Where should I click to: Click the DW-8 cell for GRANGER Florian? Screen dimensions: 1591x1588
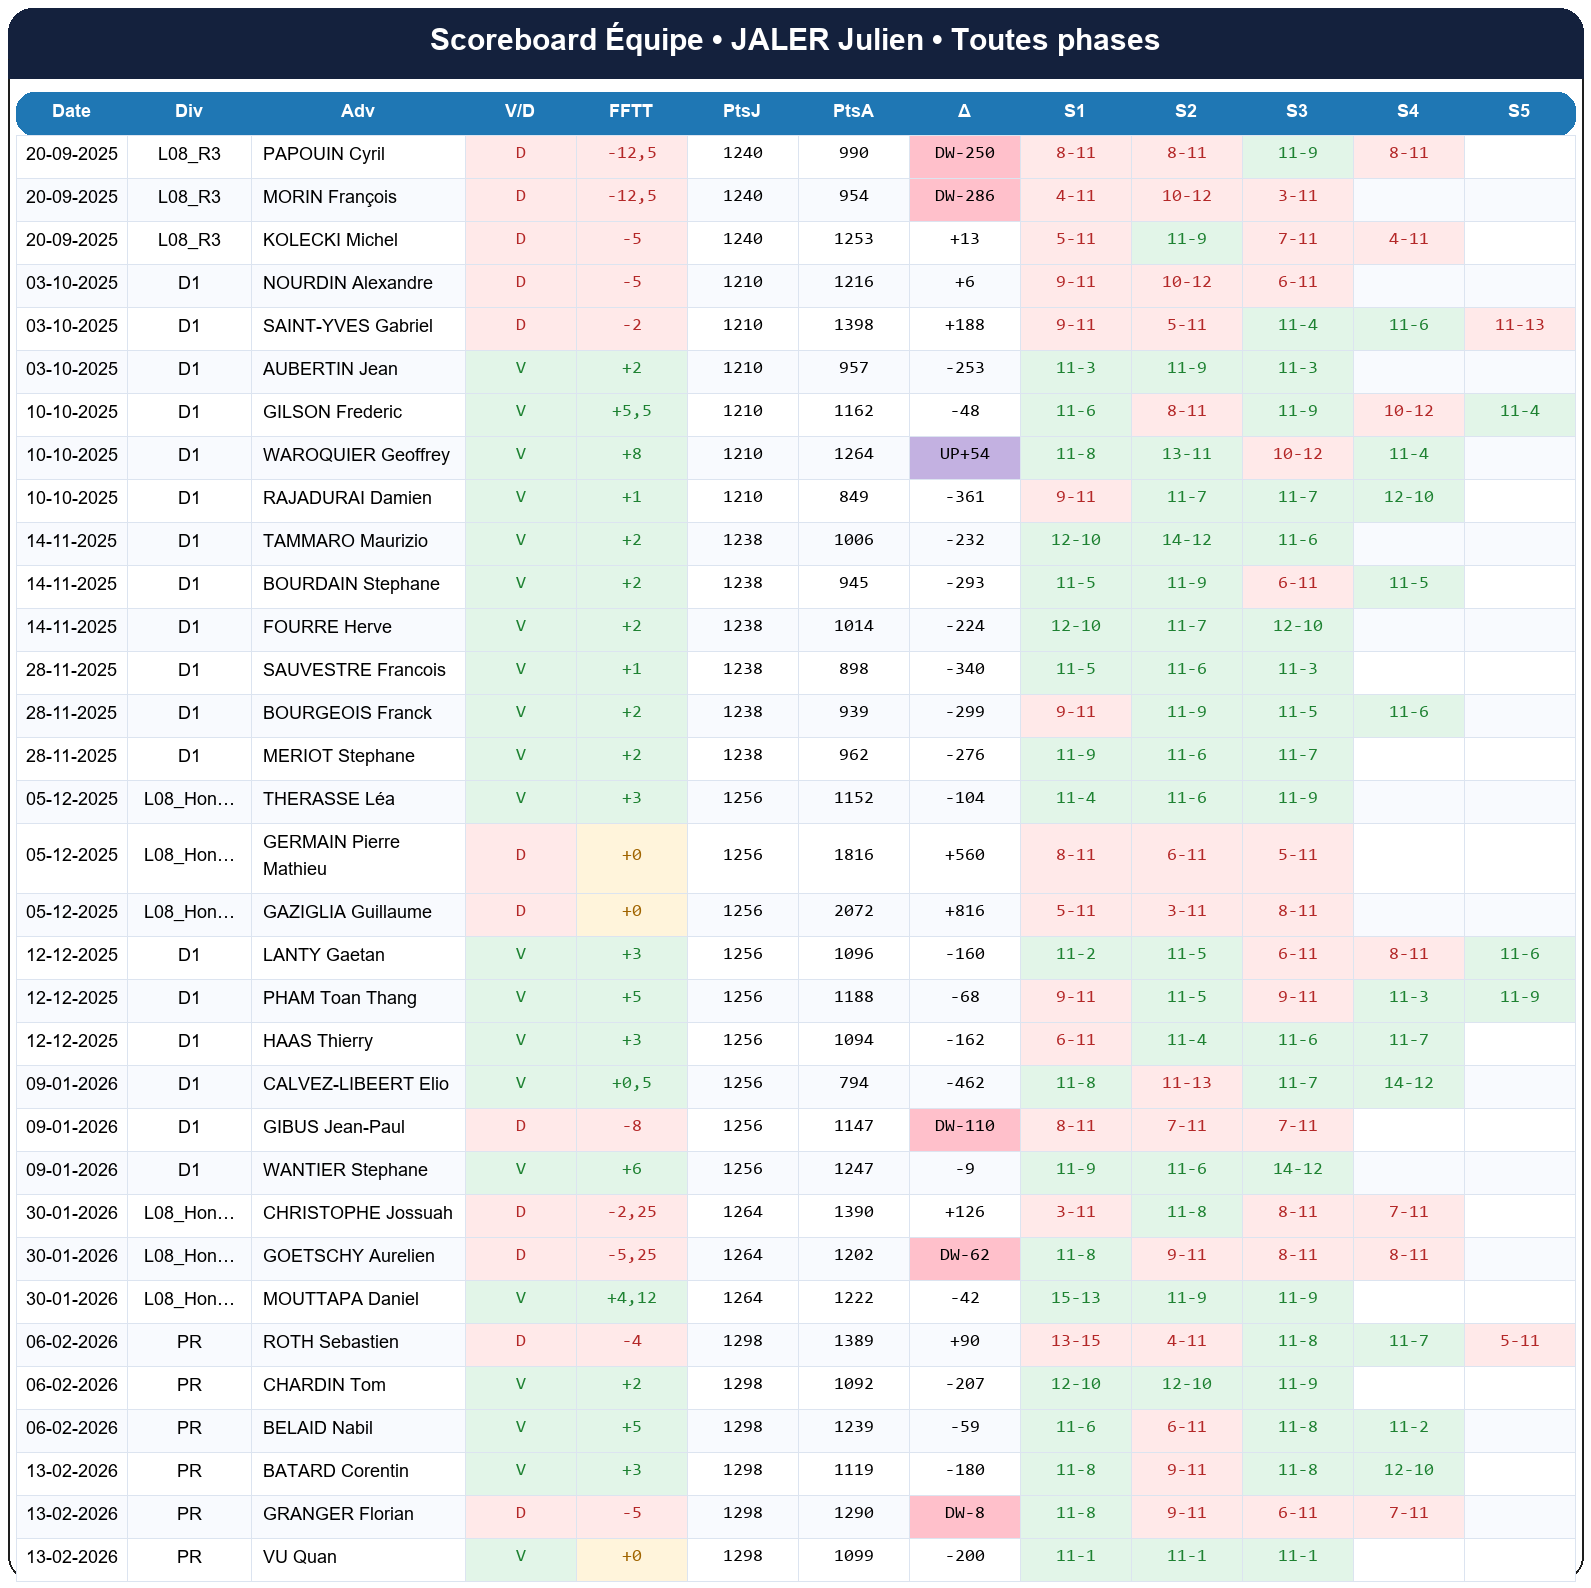tap(964, 1513)
